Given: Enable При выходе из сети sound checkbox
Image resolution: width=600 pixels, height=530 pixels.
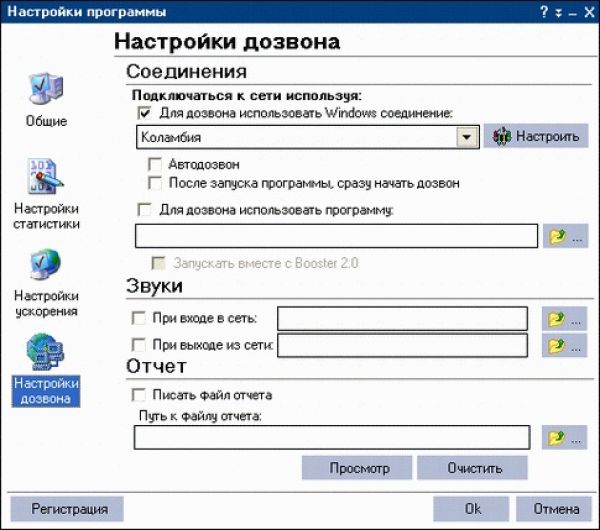Looking at the screenshot, I should pos(138,345).
